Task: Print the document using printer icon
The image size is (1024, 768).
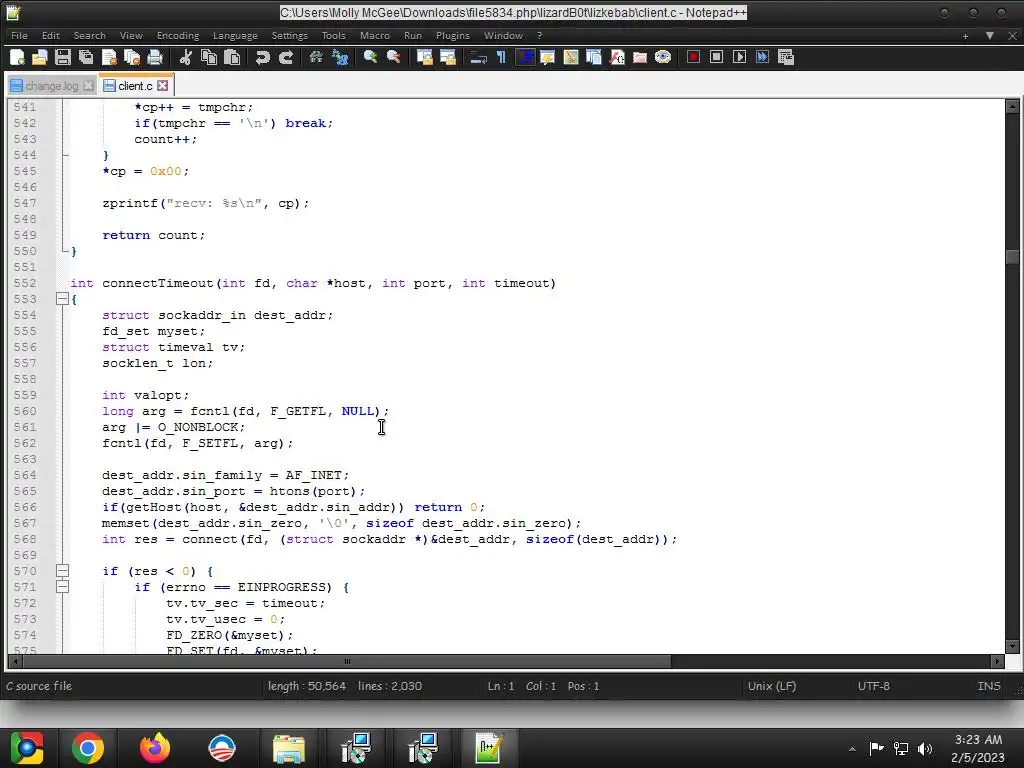Action: [155, 57]
